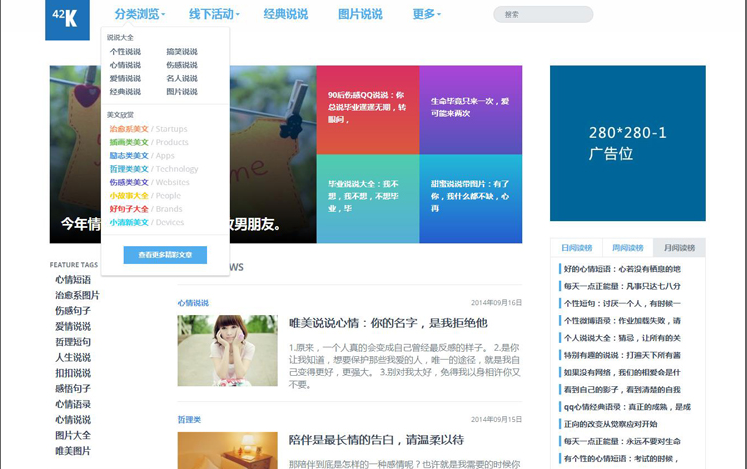747x469 pixels.
Task: Expand the 分类浏览 dropdown menu
Action: click(x=140, y=14)
